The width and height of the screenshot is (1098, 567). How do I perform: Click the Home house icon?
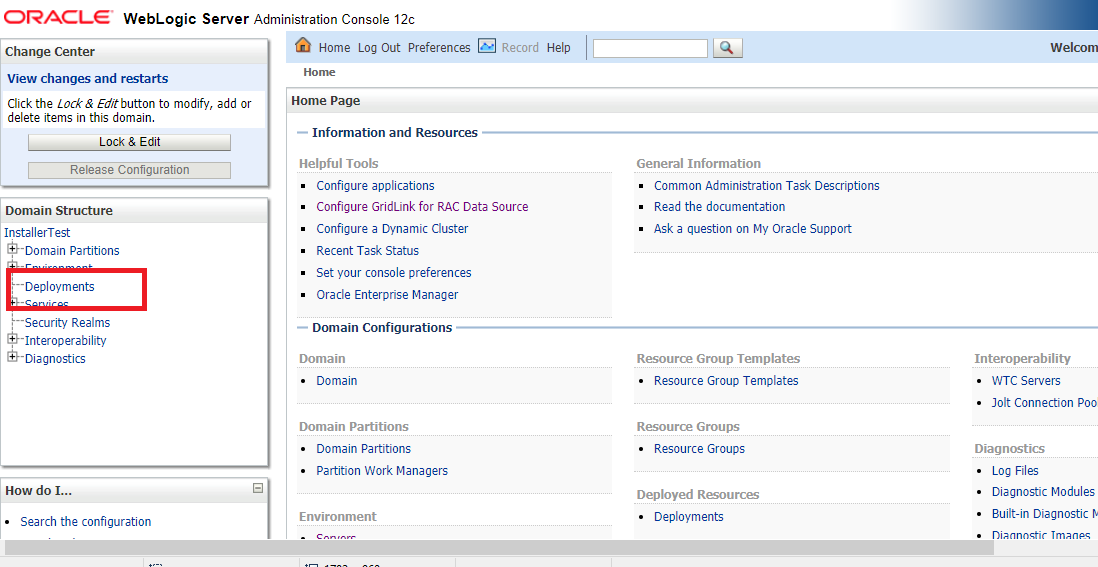(303, 46)
